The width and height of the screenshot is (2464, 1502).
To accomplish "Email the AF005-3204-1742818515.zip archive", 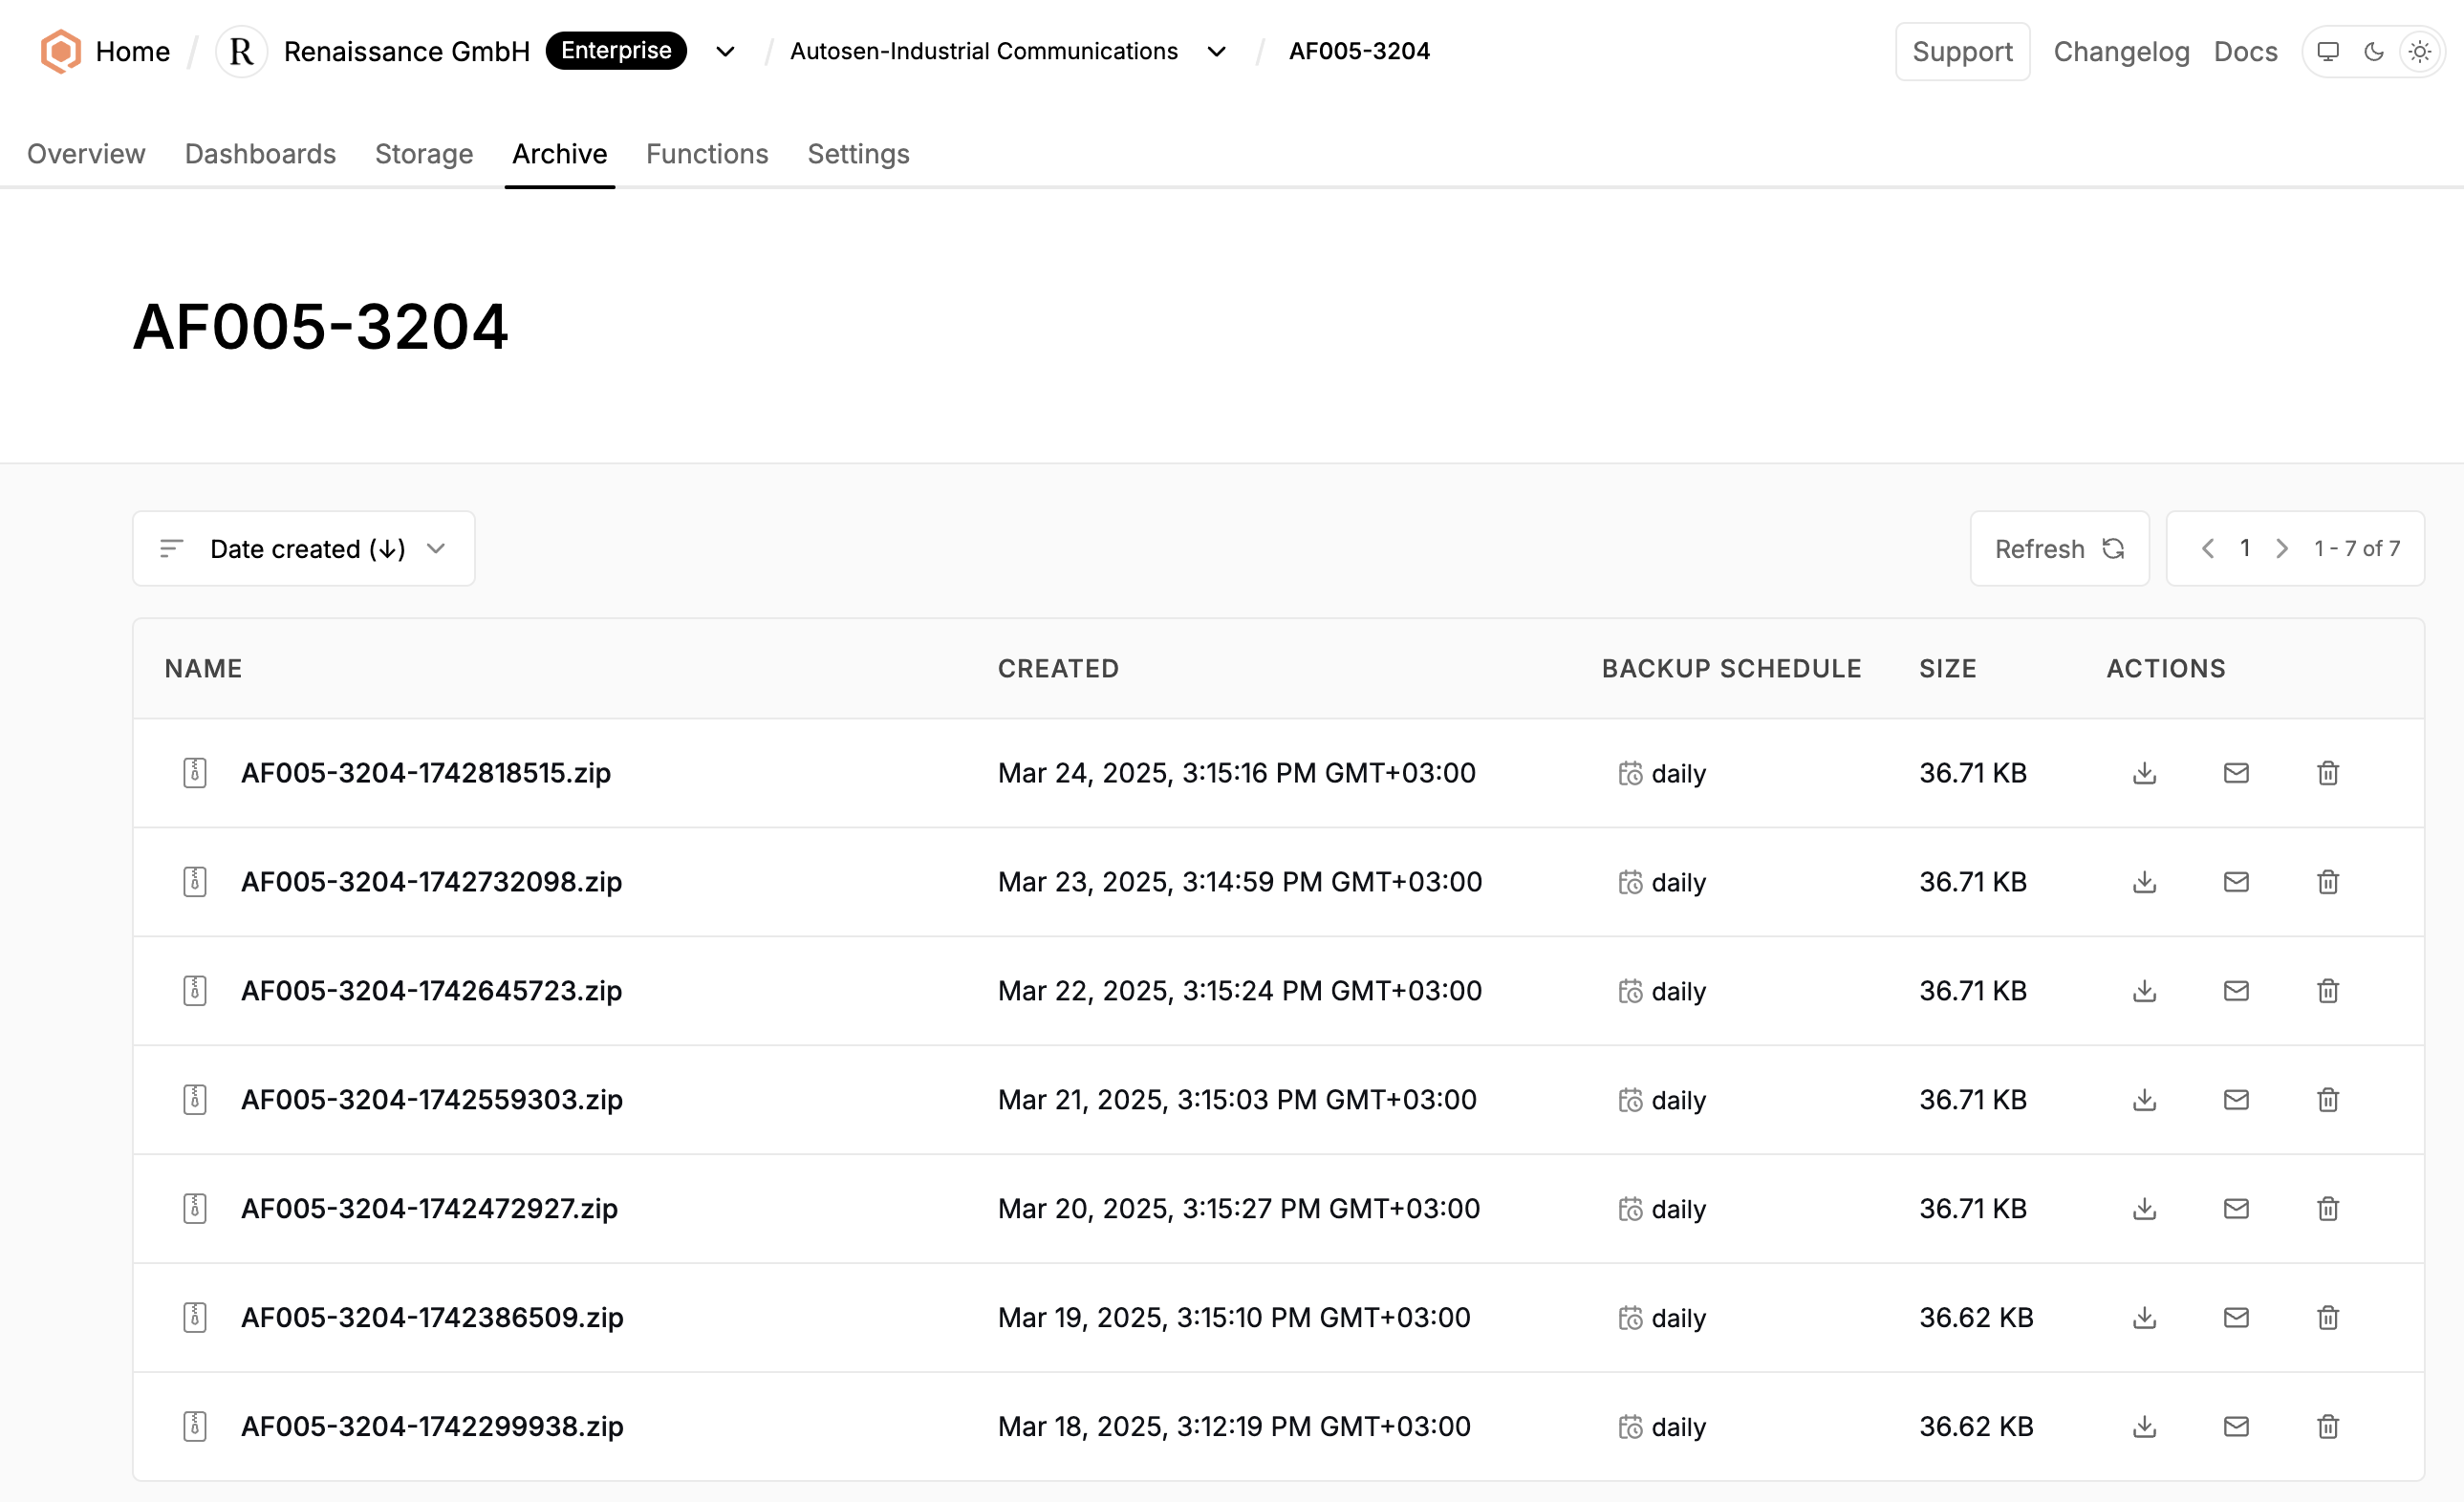I will coord(2236,773).
